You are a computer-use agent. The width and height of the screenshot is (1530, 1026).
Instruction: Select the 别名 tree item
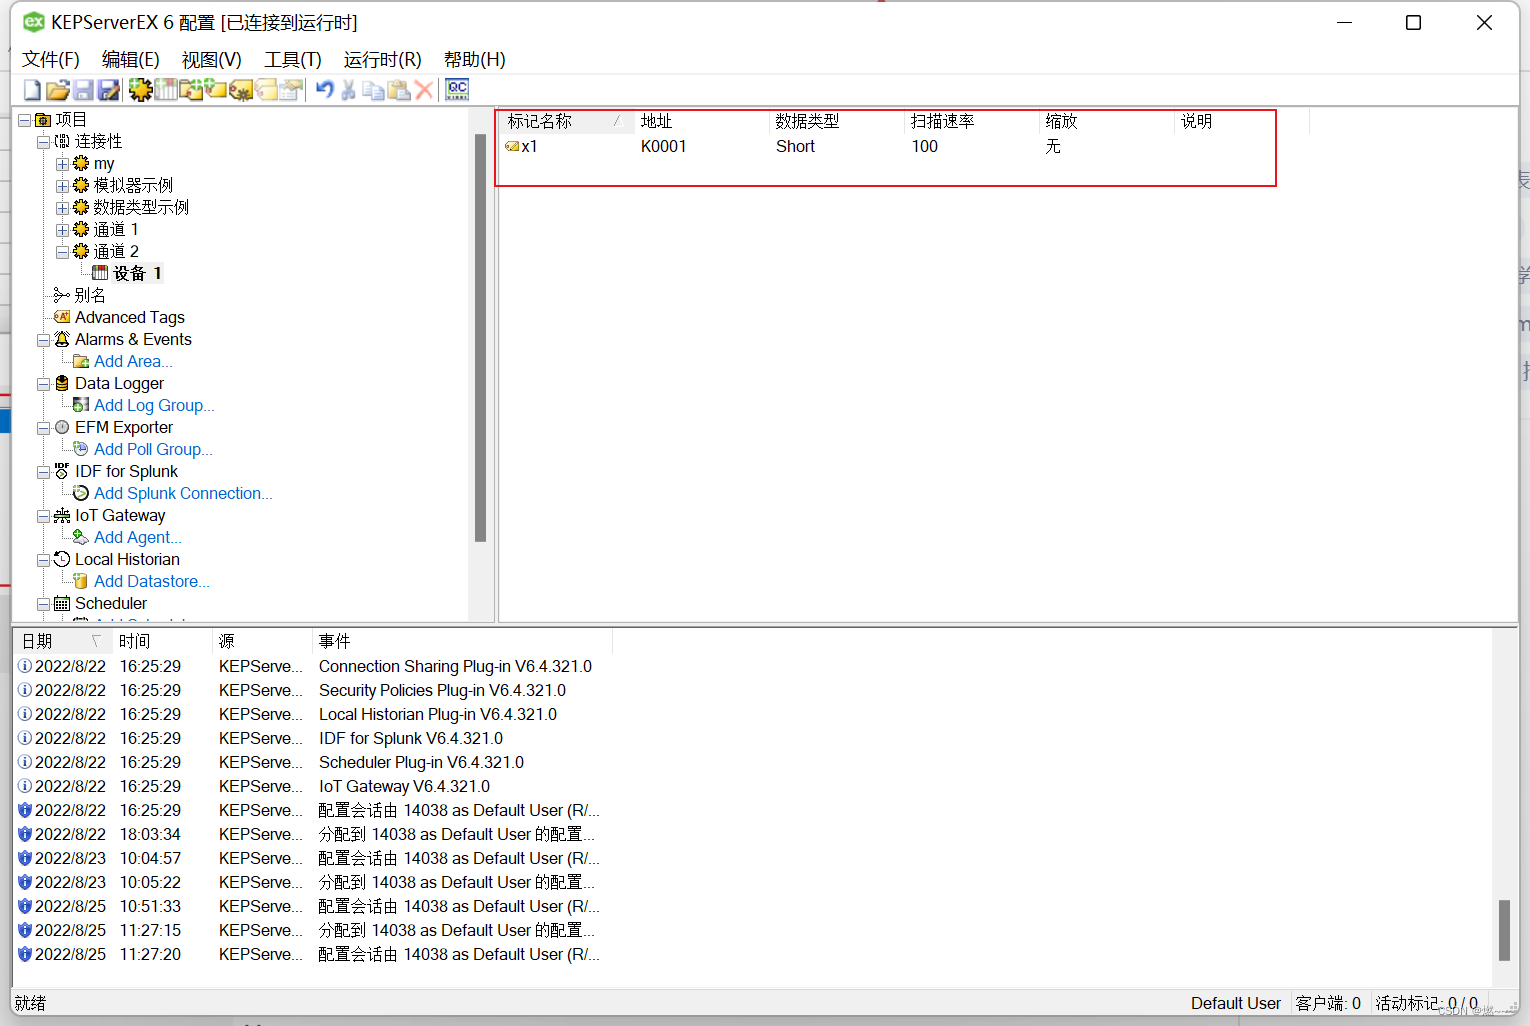coord(90,295)
